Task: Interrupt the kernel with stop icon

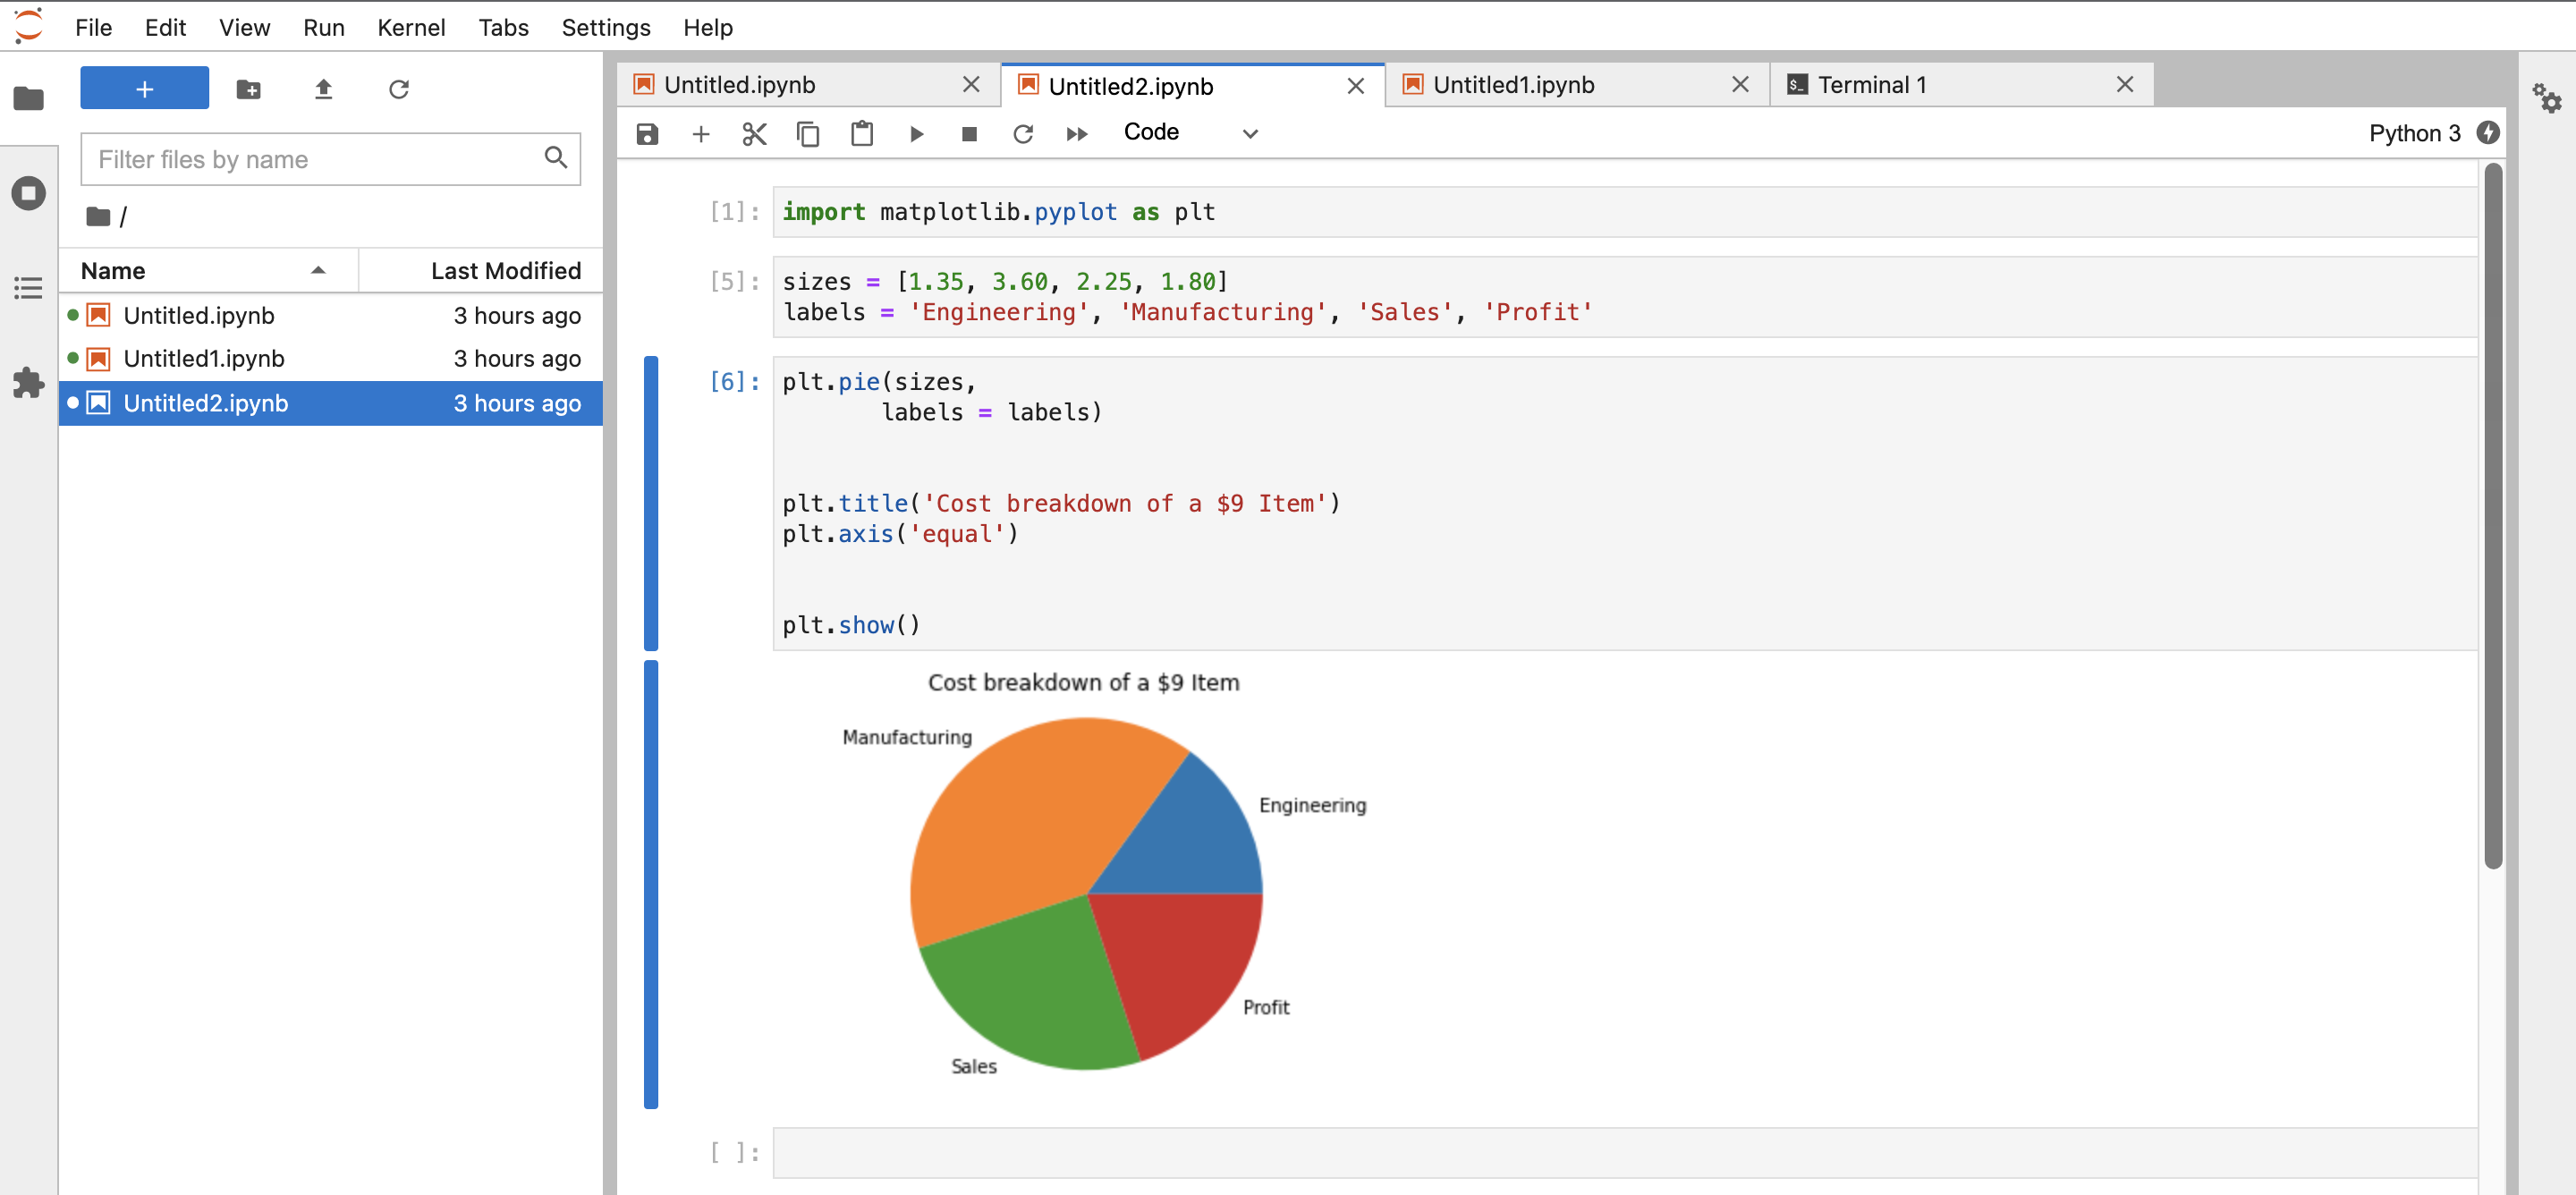Action: tap(968, 133)
